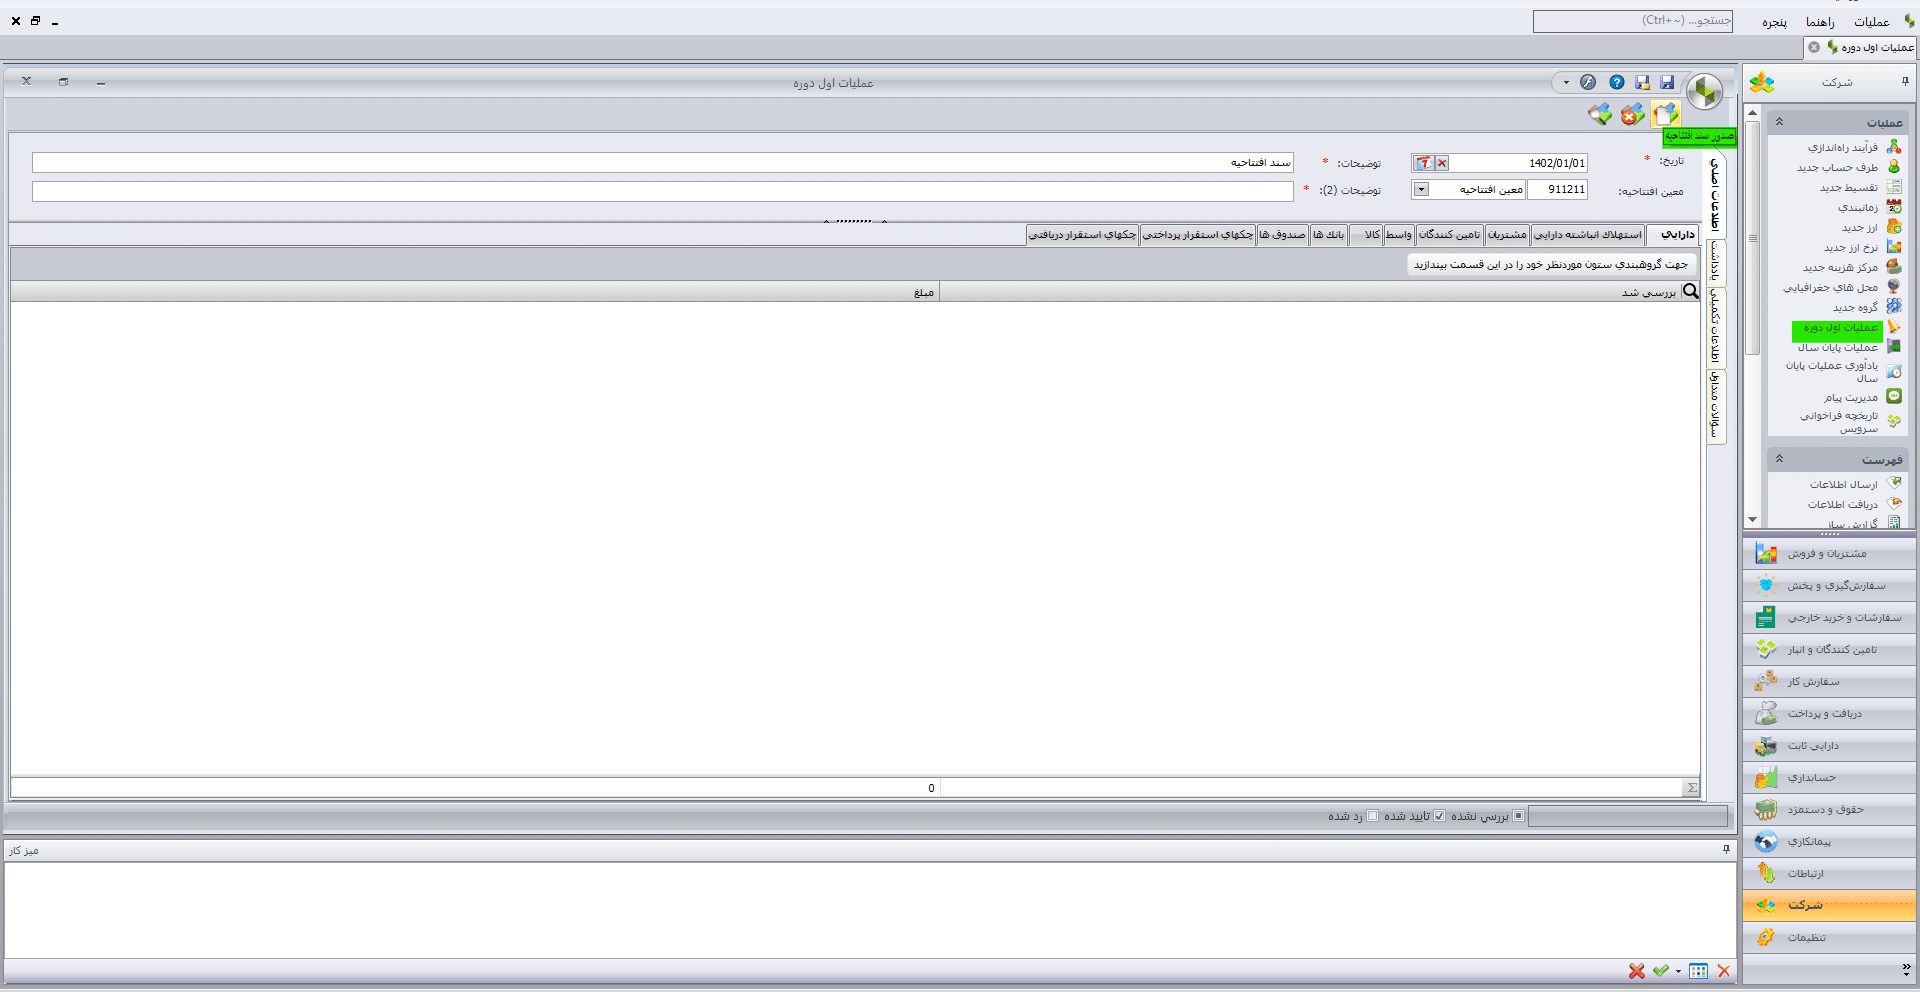The height and width of the screenshot is (992, 1920).
Task: Collapse the فهرست section with chevron
Action: point(1779,459)
